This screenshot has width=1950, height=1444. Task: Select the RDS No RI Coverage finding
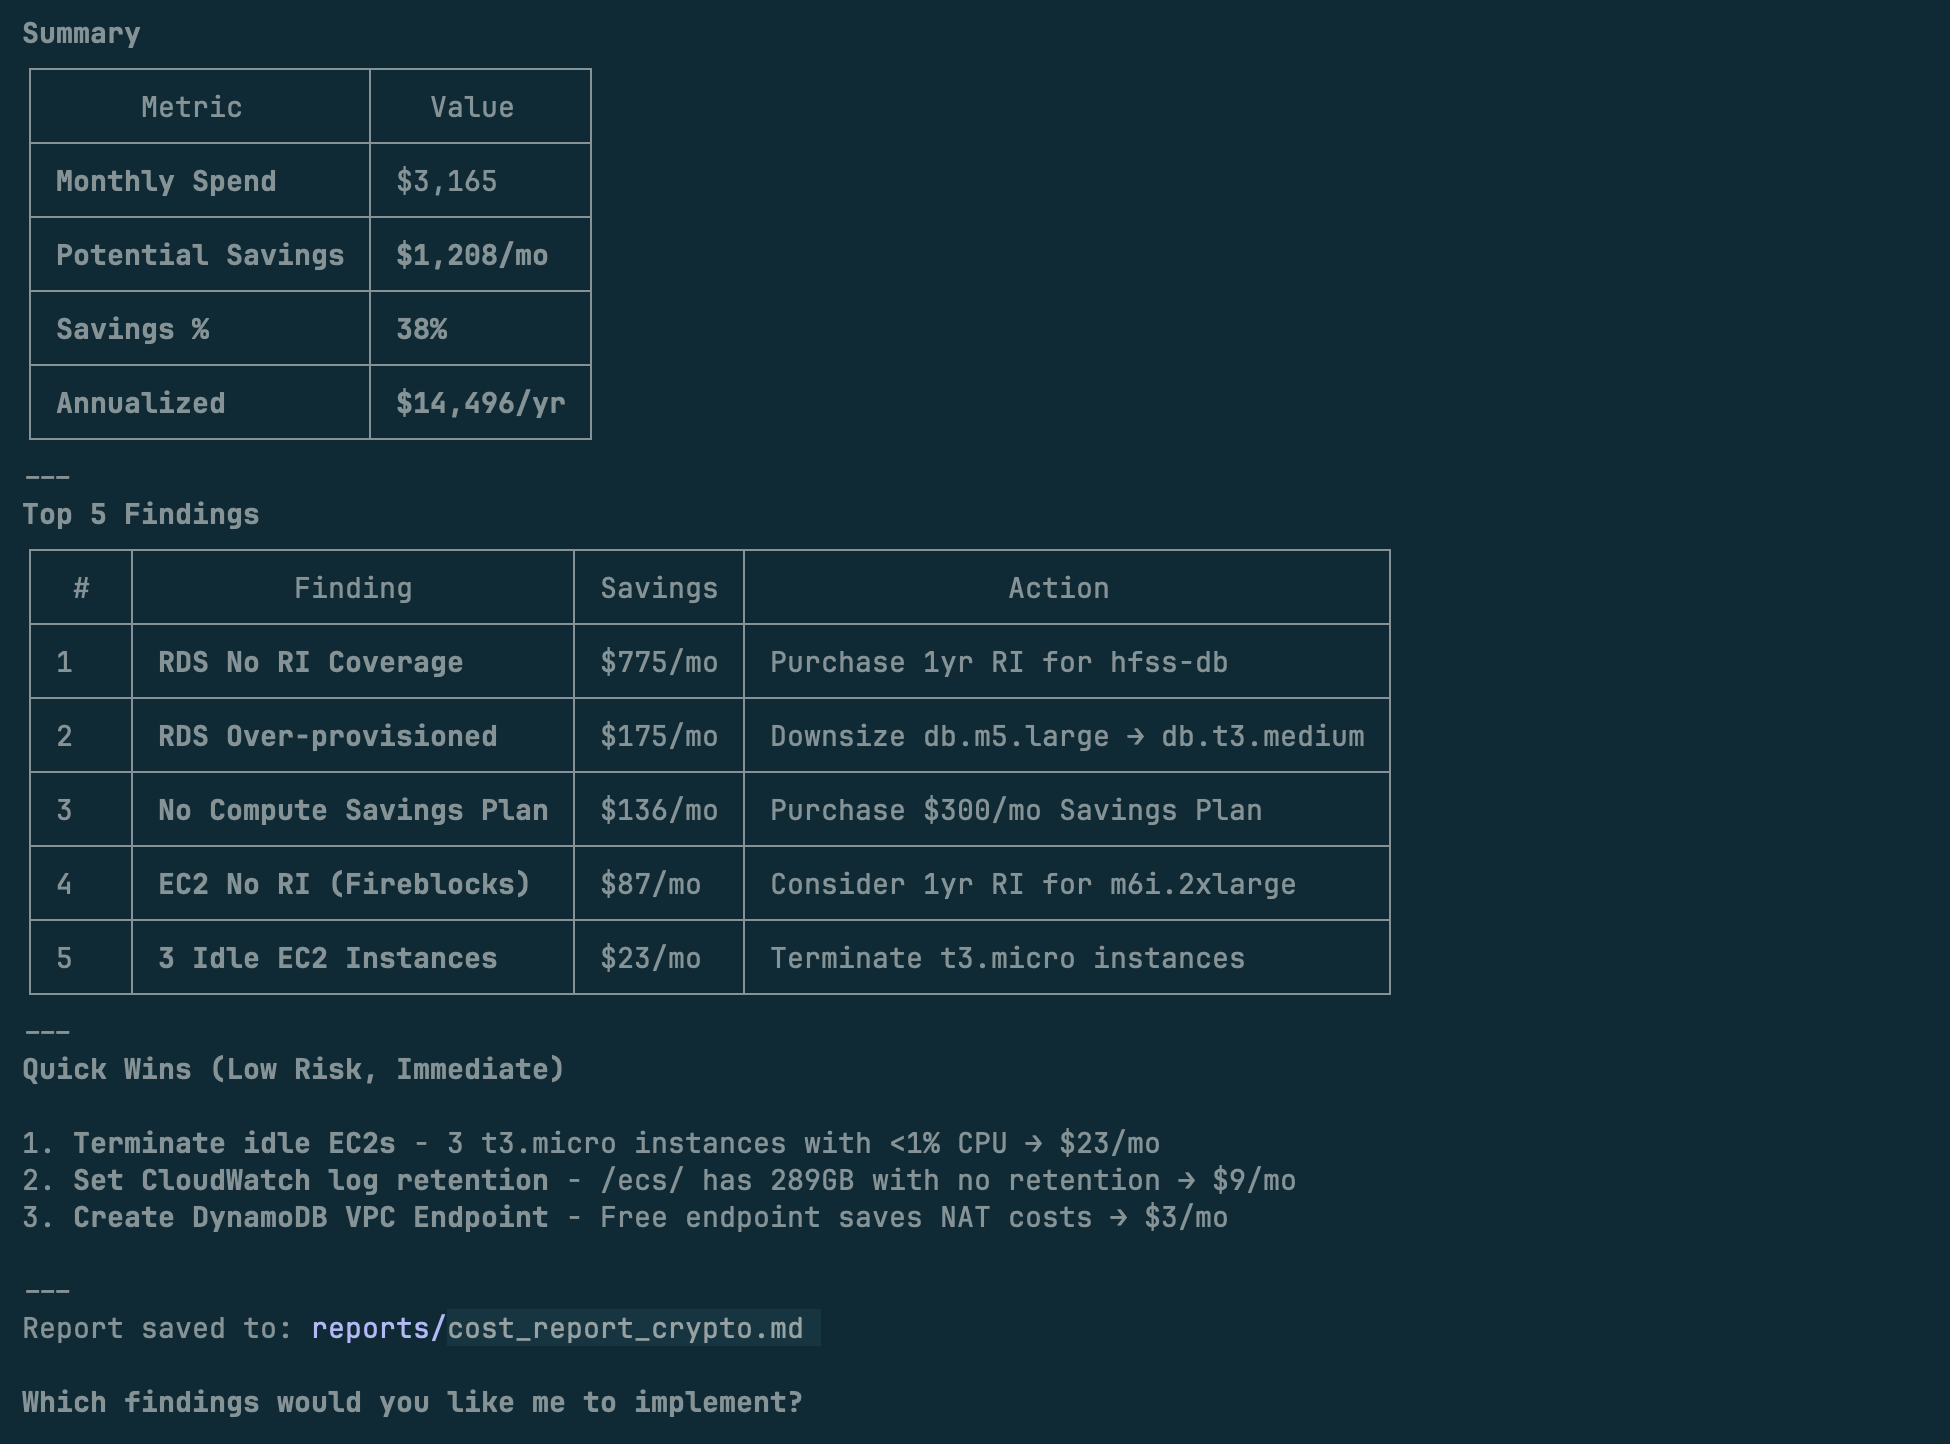(x=310, y=662)
